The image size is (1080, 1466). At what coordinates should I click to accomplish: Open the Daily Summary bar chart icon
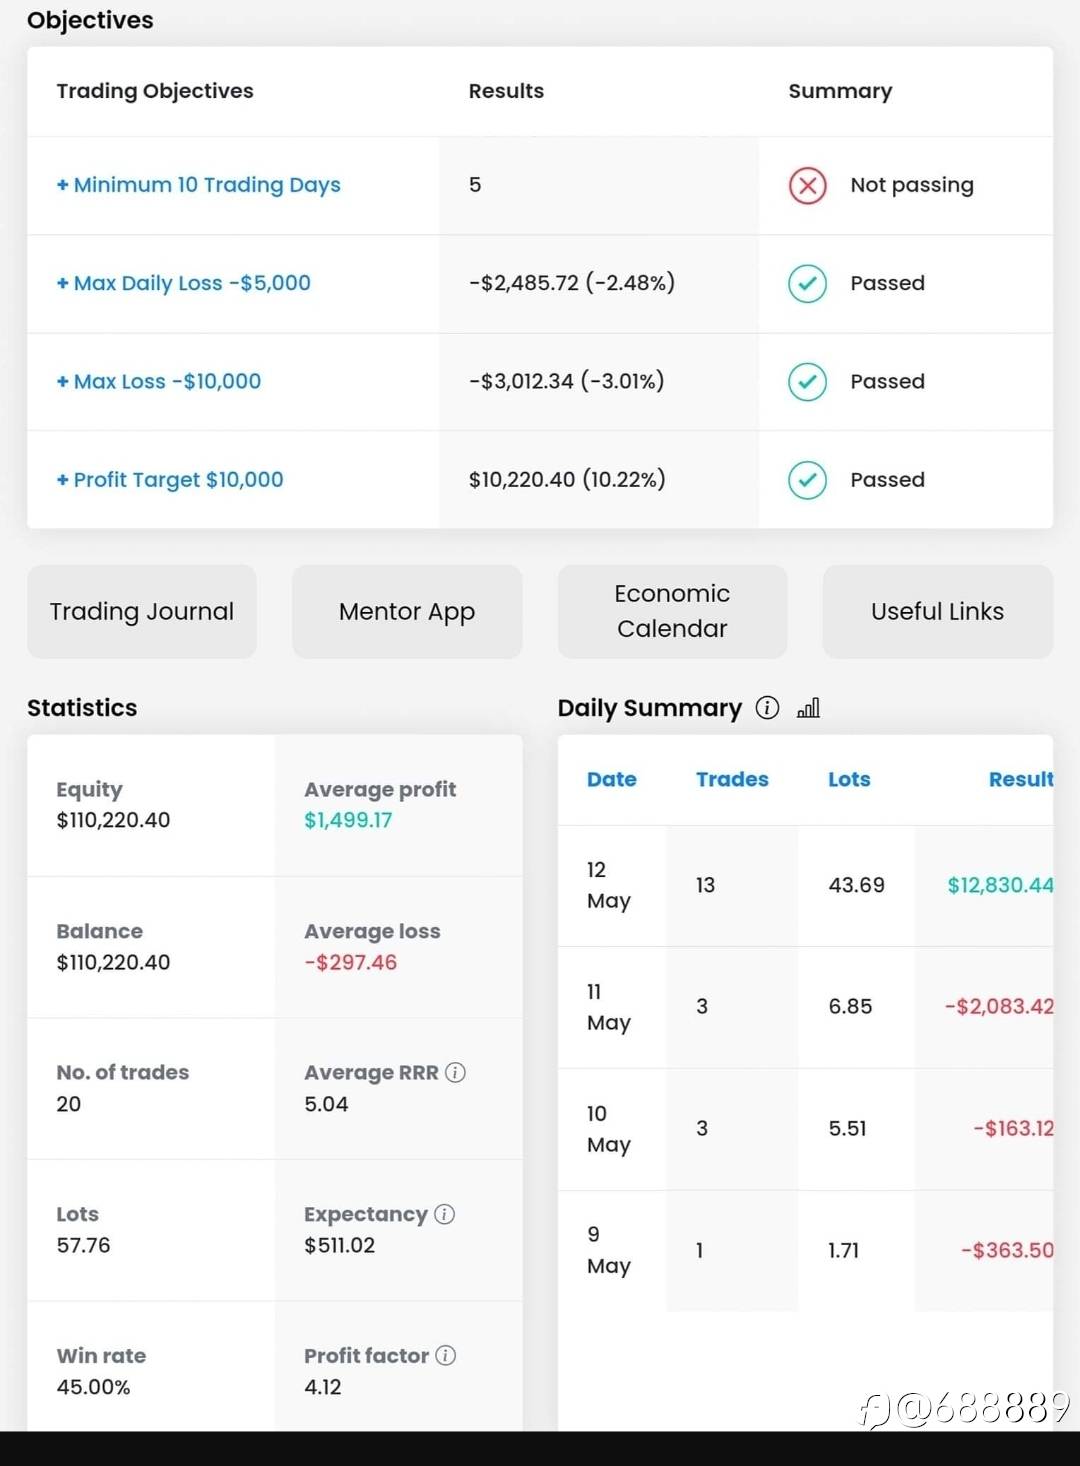pyautogui.click(x=808, y=708)
